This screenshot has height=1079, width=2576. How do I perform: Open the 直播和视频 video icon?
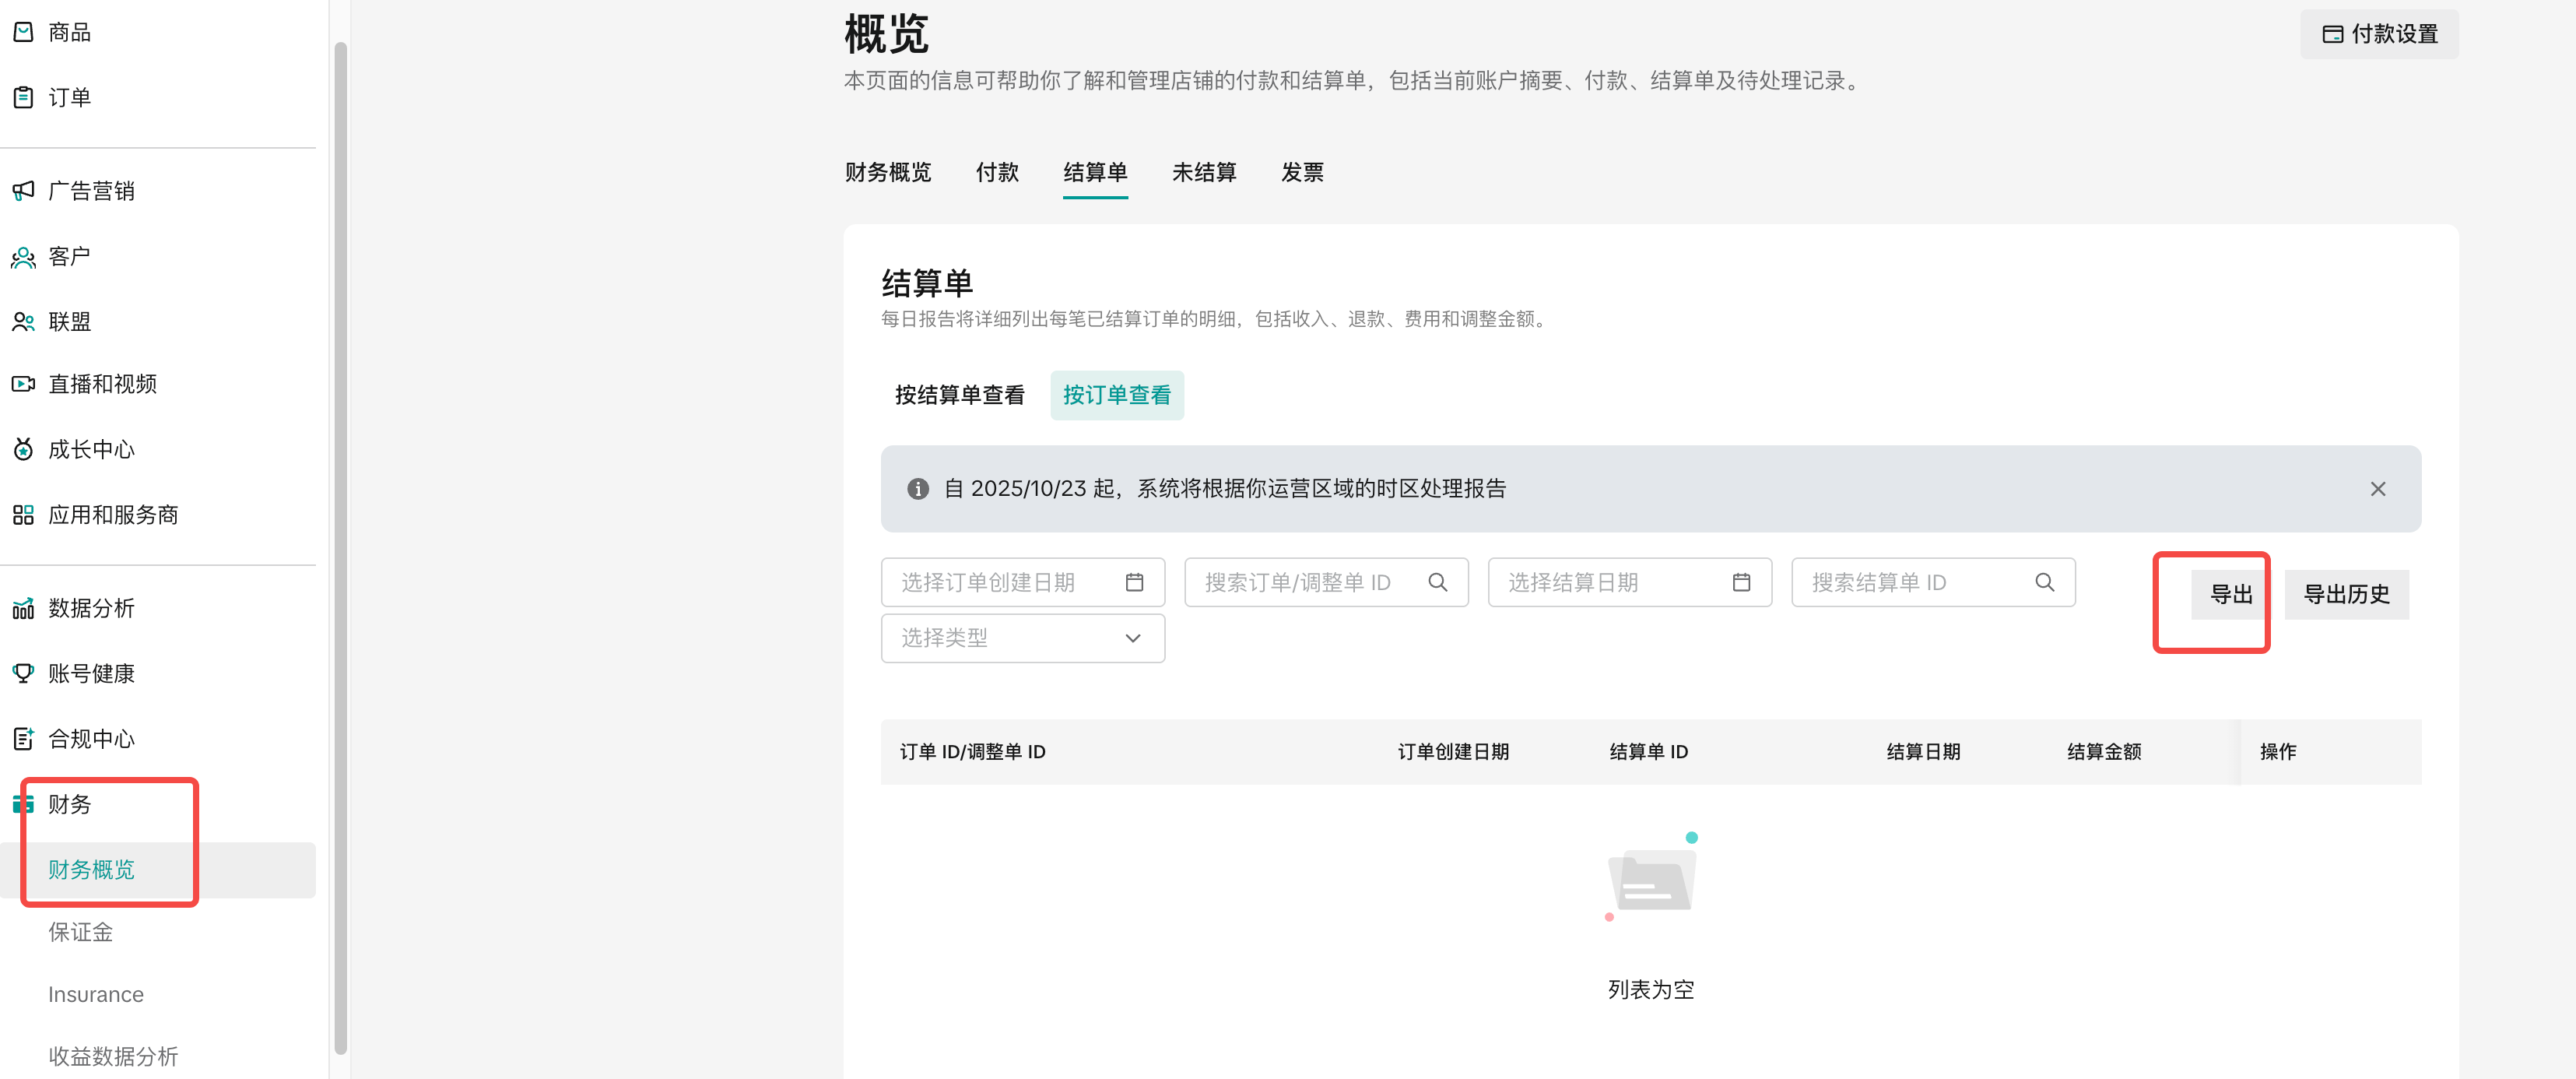(23, 384)
